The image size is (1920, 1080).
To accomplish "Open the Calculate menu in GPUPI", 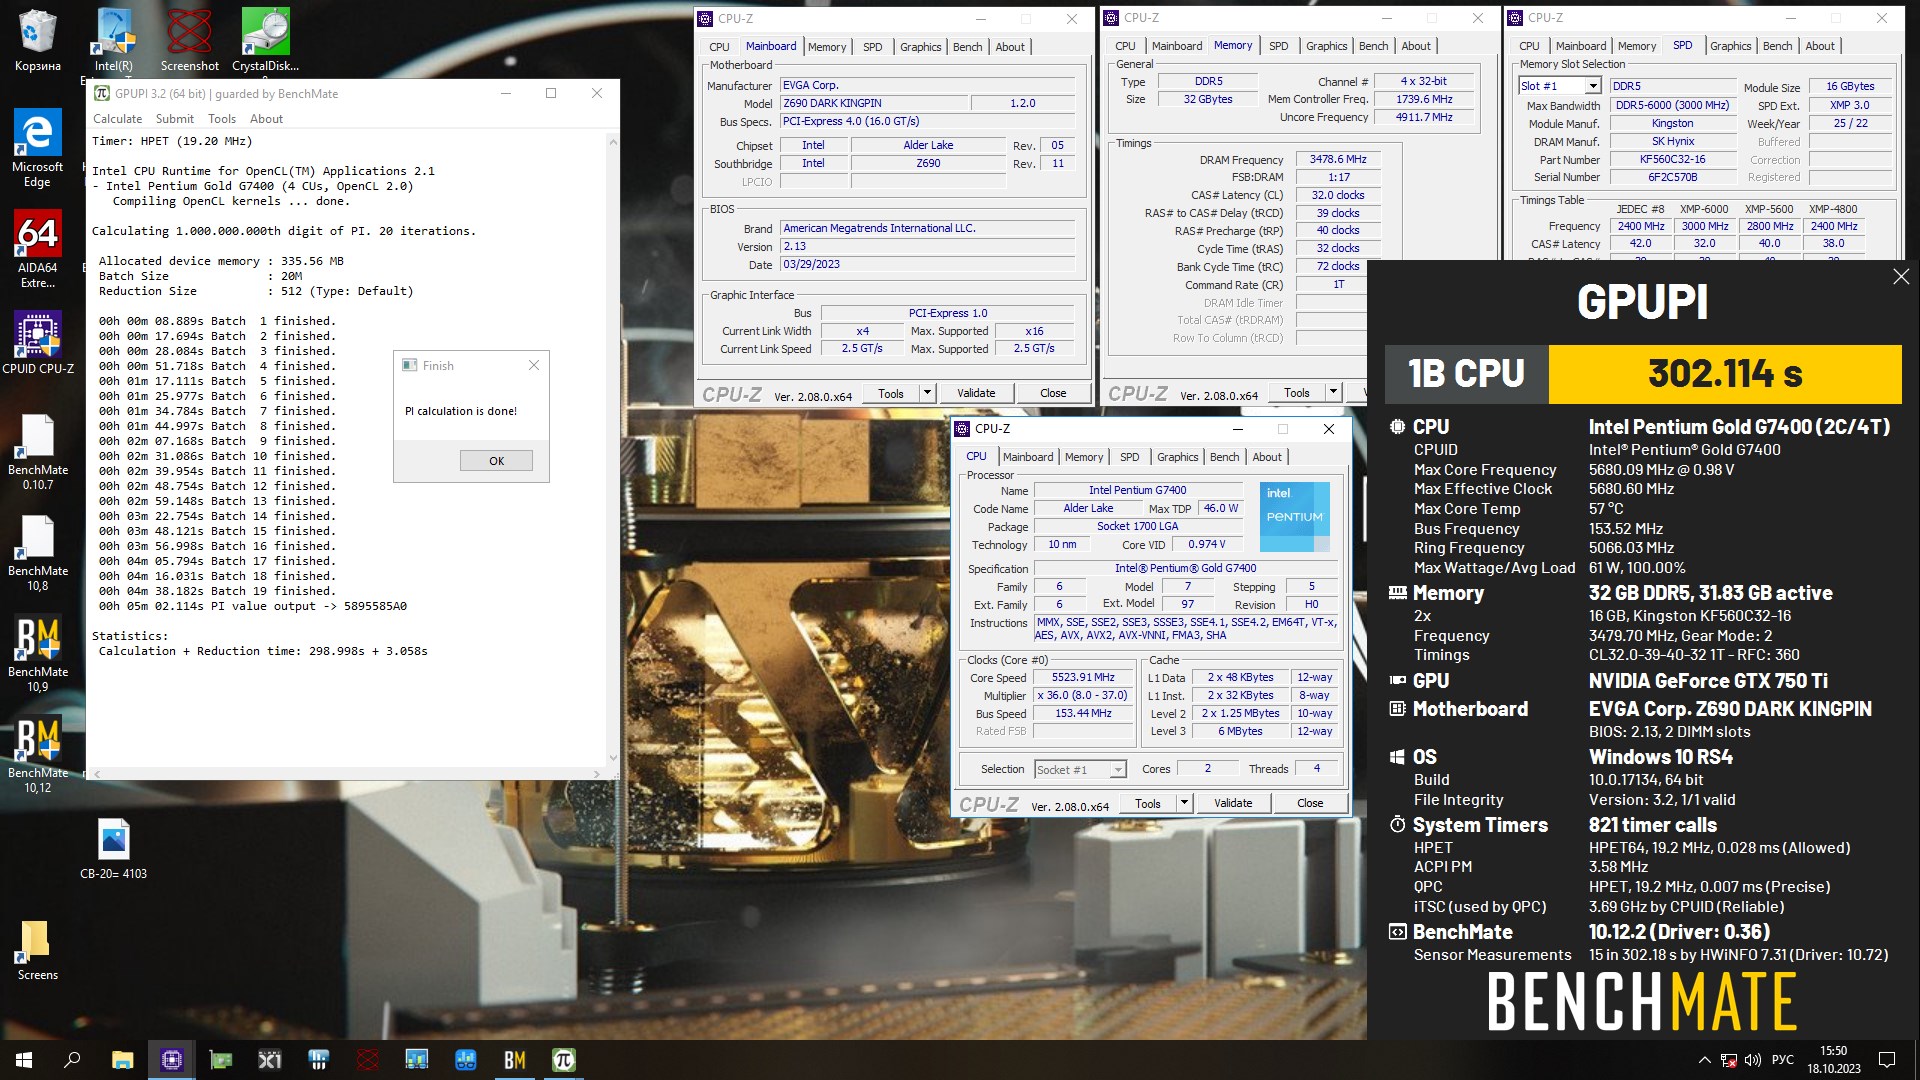I will (118, 118).
